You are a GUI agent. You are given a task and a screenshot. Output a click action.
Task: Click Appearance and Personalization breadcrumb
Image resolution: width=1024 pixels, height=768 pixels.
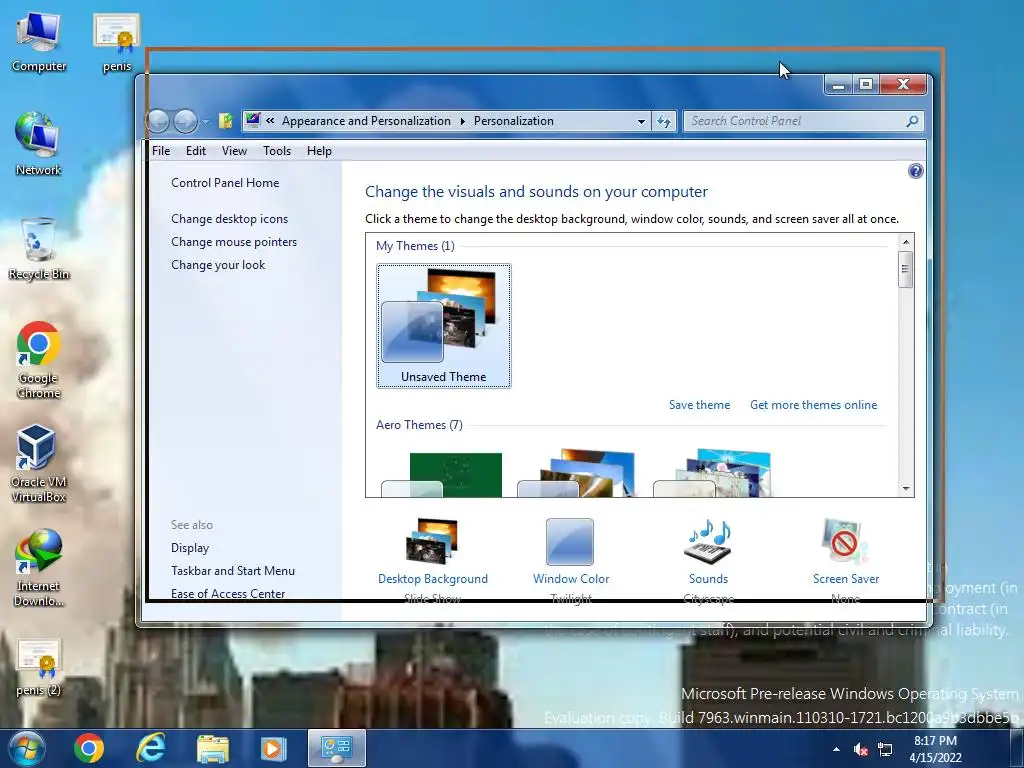point(366,121)
